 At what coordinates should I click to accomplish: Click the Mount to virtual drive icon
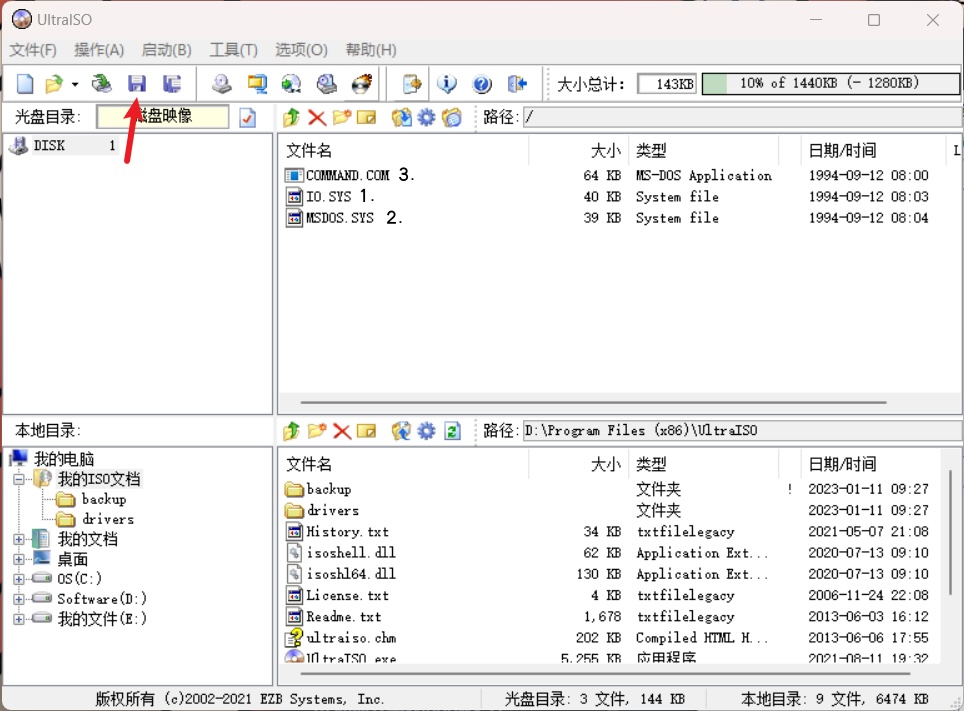[x=326, y=84]
